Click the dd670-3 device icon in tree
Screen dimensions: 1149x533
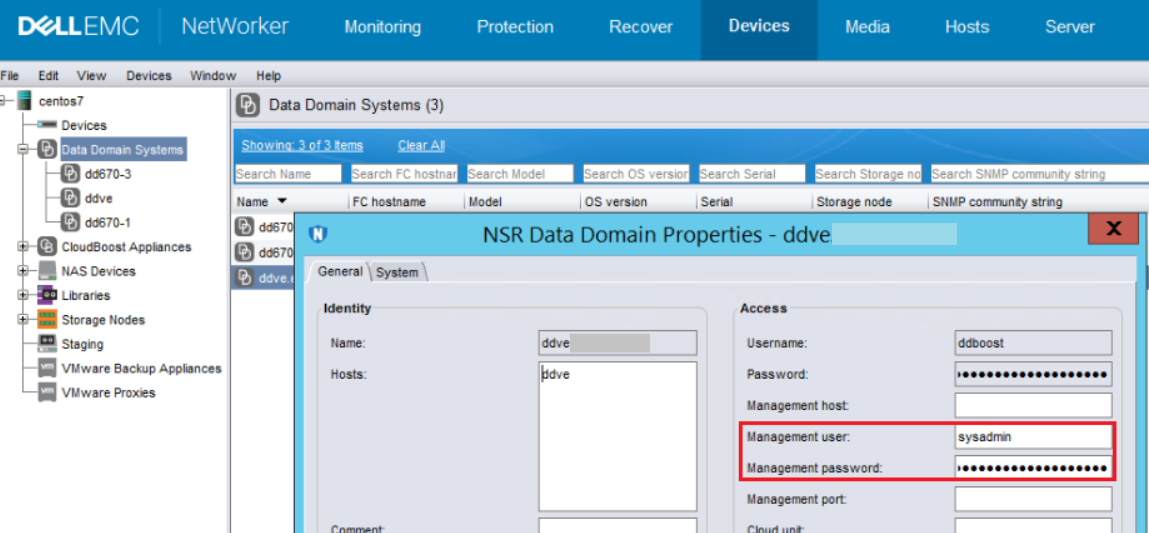(70, 174)
